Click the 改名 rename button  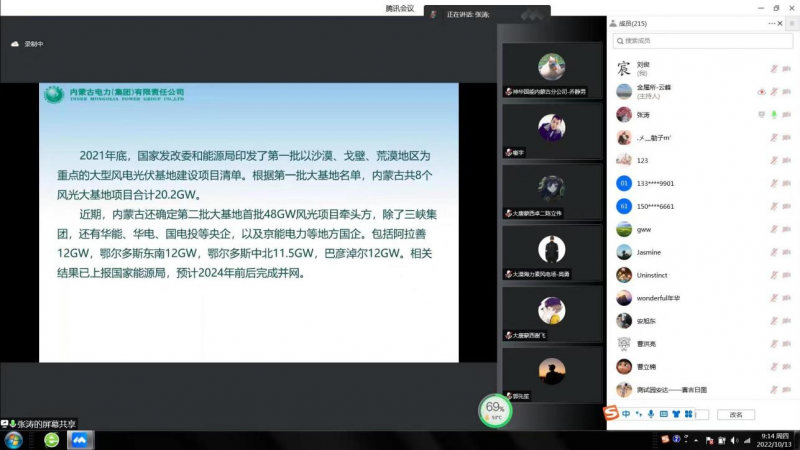[x=736, y=415]
